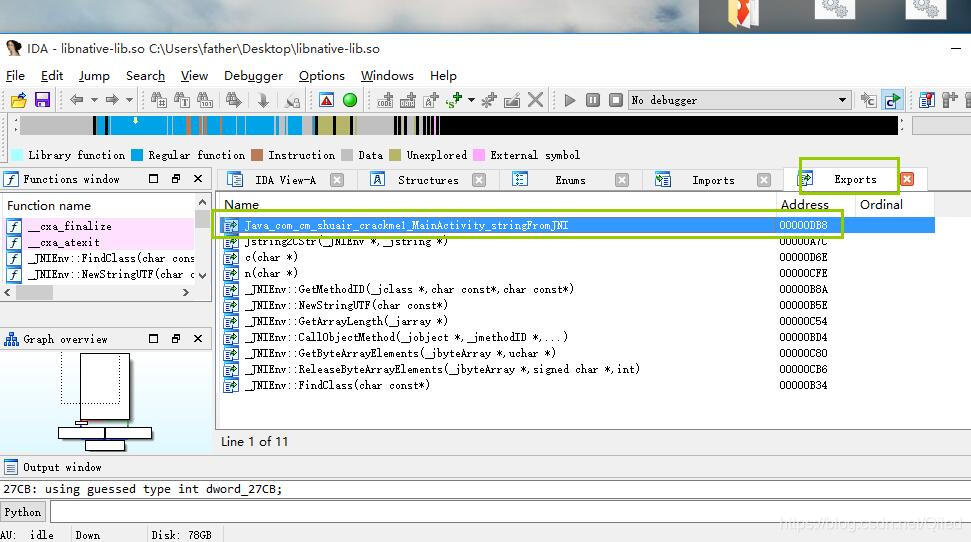Open the 'No debugger' combo box
971x542 pixels.
click(x=739, y=100)
